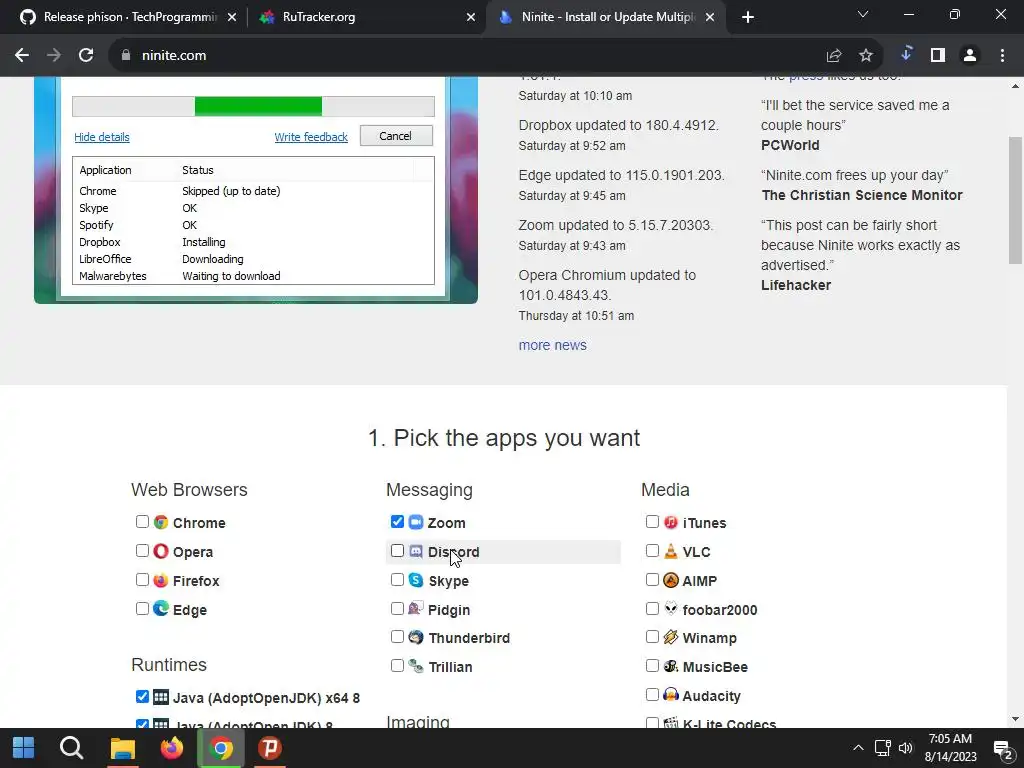Check the iTunes checkbox

click(x=652, y=521)
